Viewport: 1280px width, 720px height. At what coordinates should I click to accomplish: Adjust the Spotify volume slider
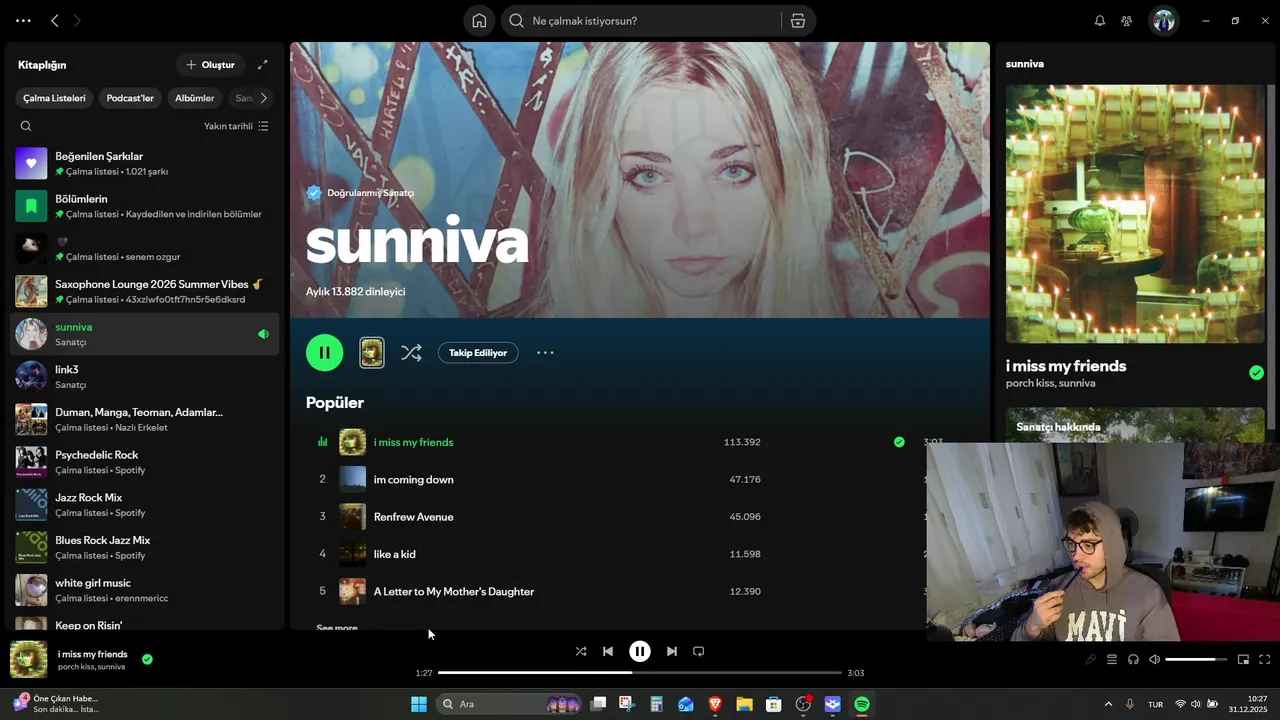click(x=1196, y=659)
